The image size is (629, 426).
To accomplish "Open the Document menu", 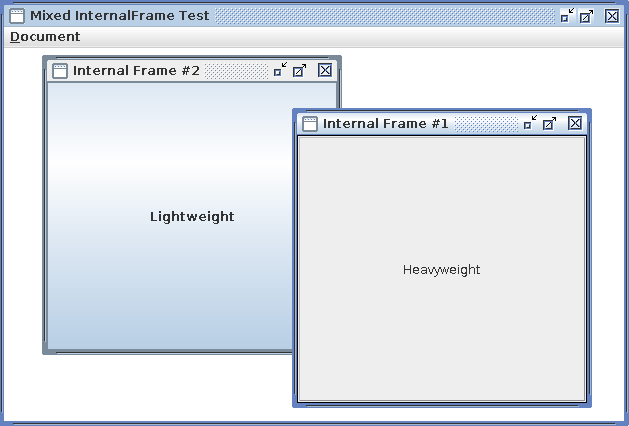I will tap(45, 37).
